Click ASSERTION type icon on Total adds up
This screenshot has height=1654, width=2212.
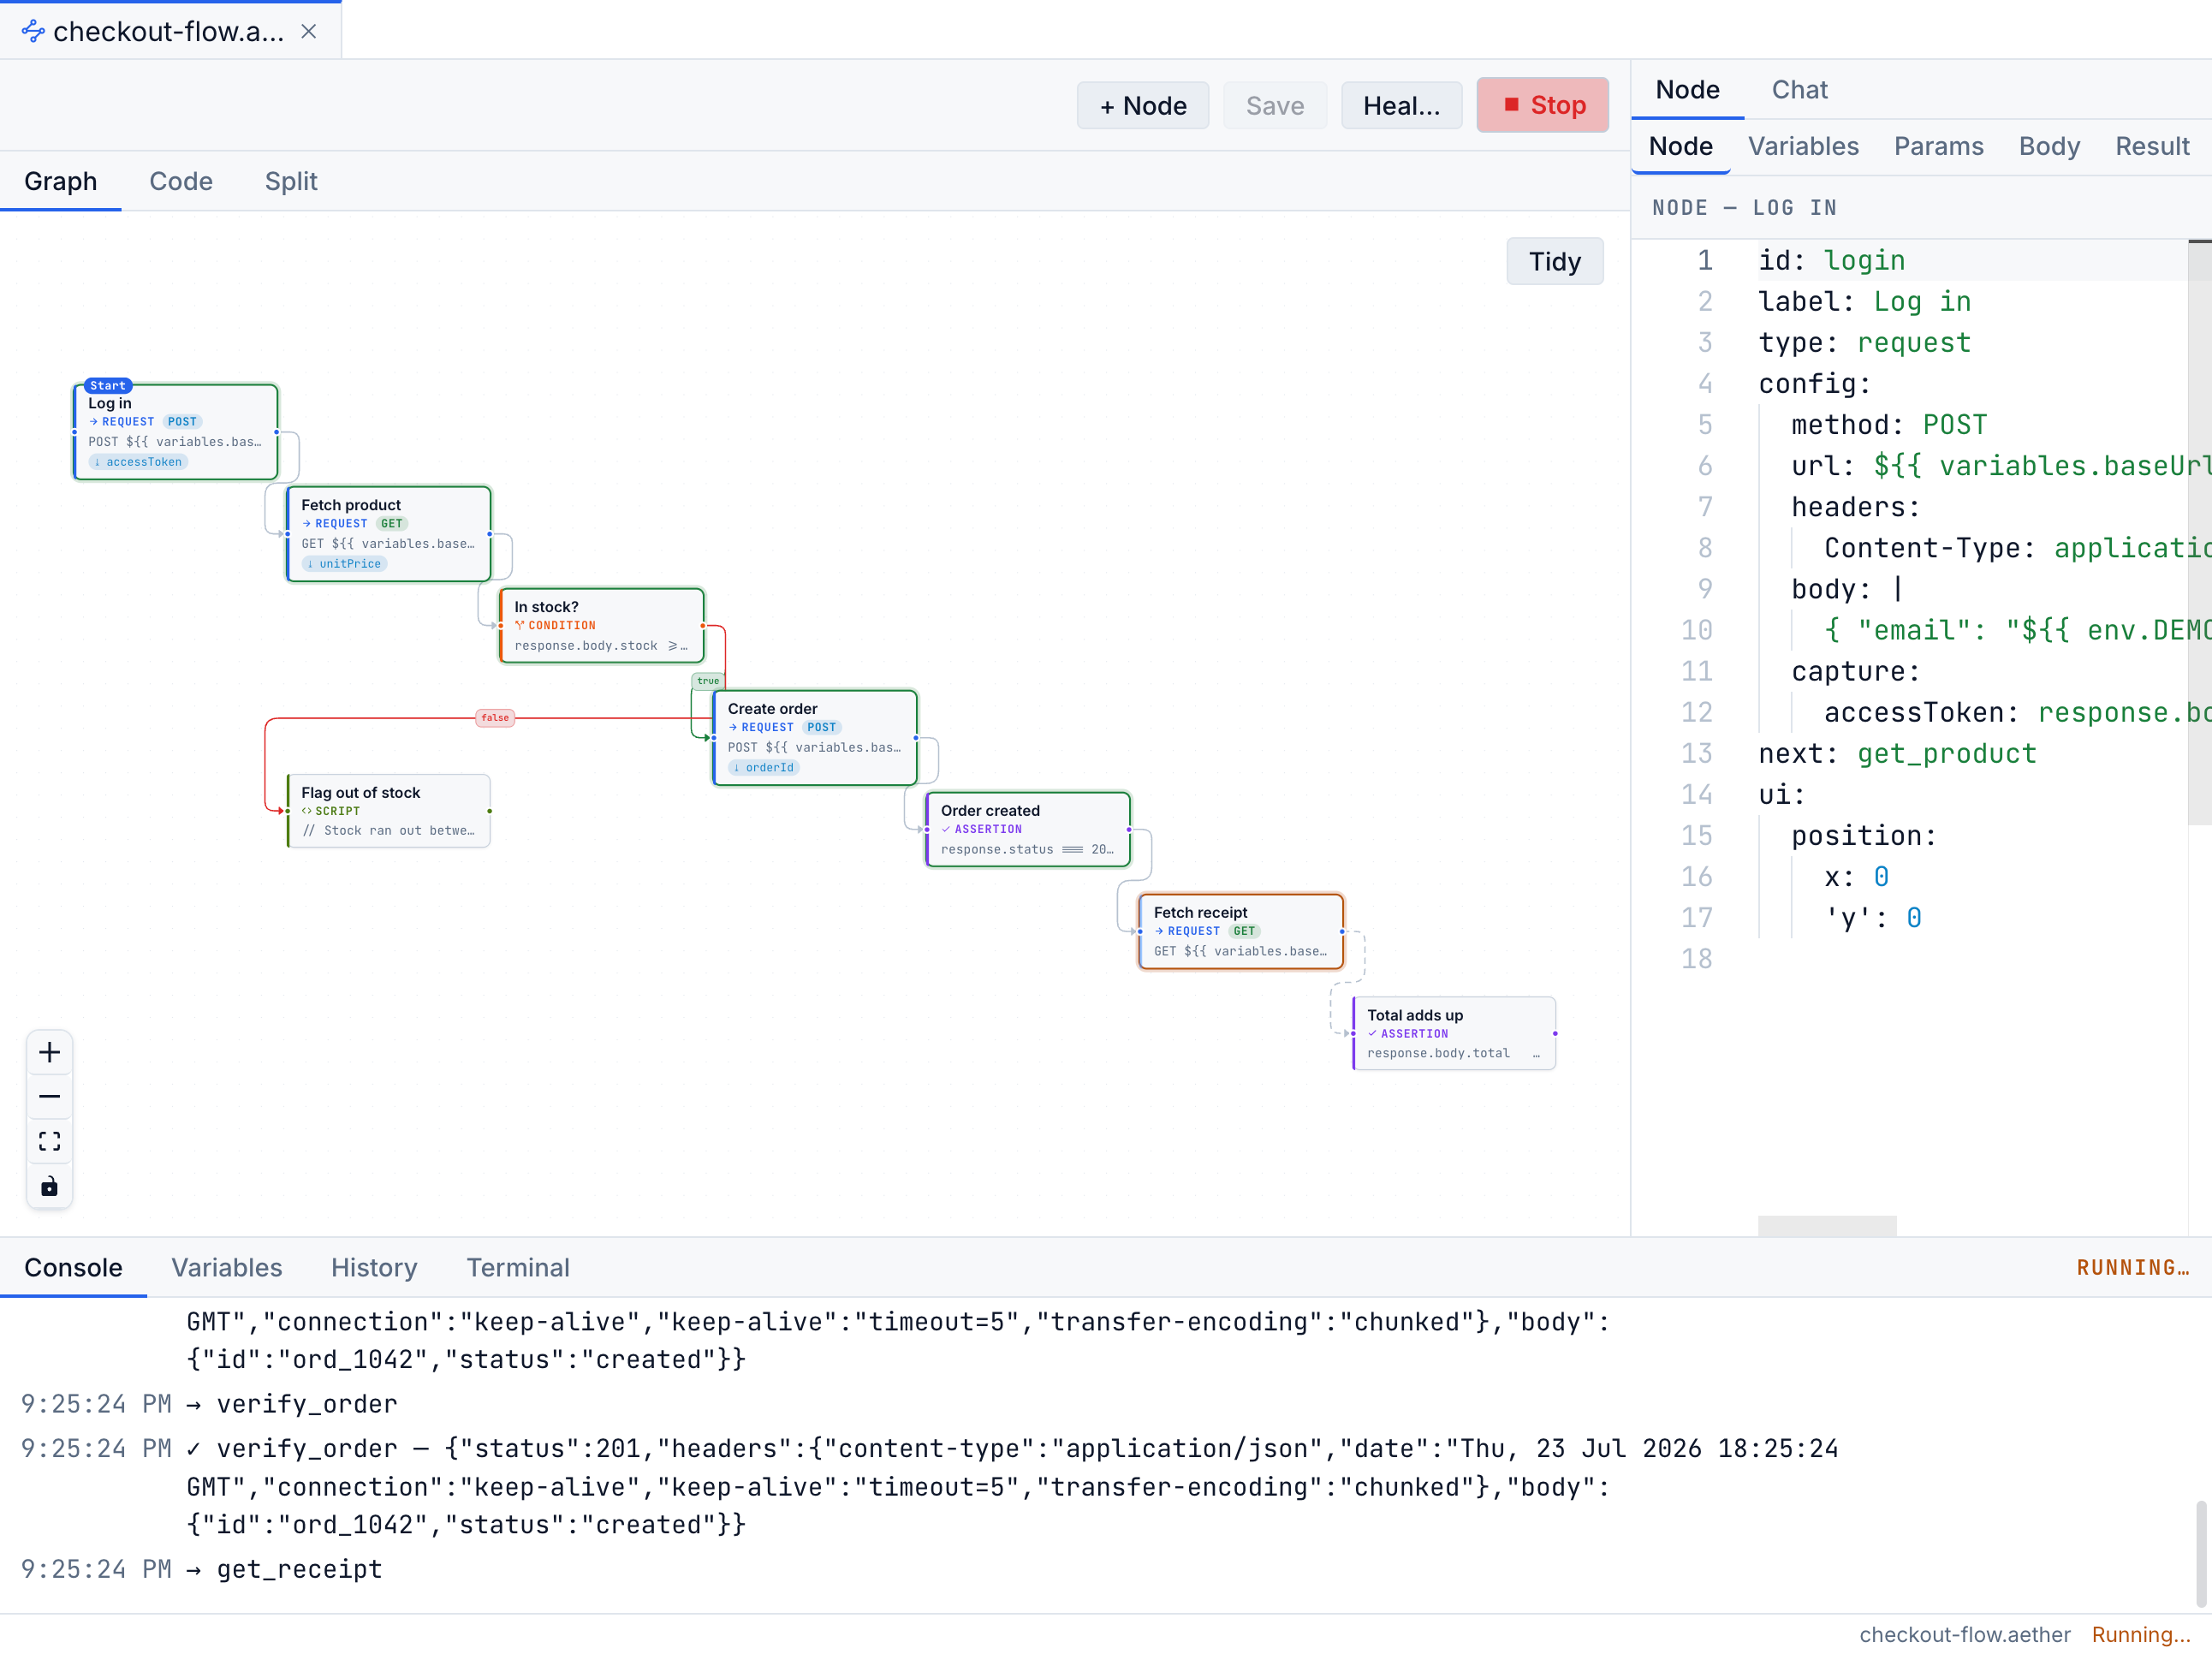[x=1372, y=1034]
